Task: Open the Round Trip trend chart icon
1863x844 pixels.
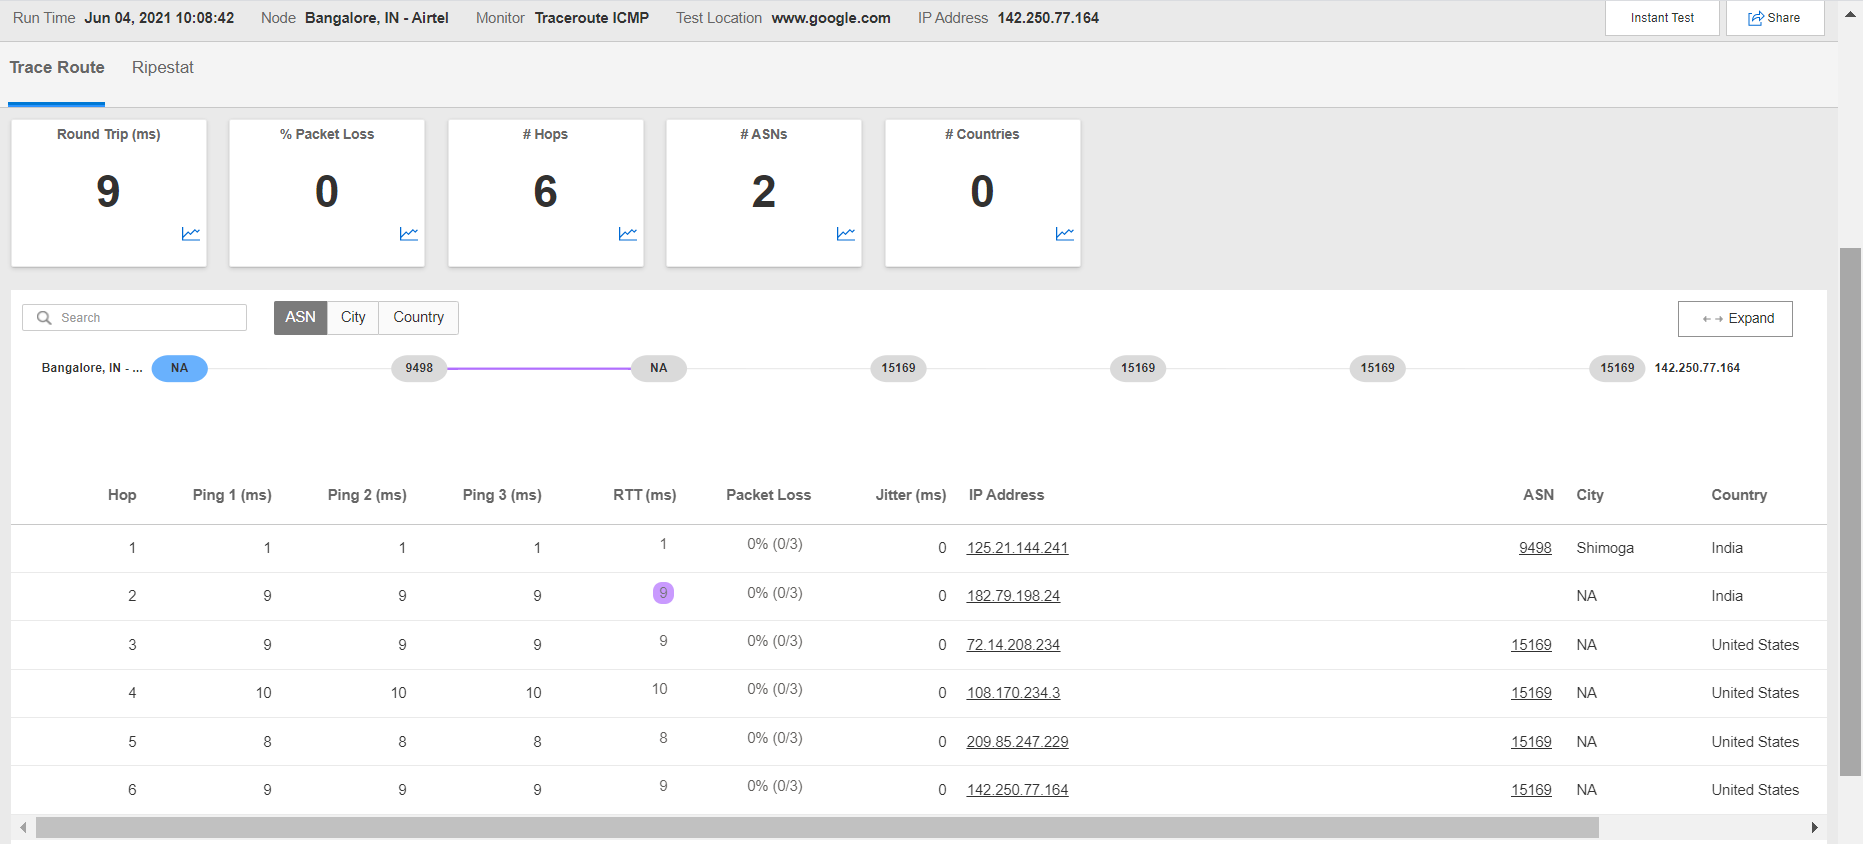Action: [x=190, y=234]
